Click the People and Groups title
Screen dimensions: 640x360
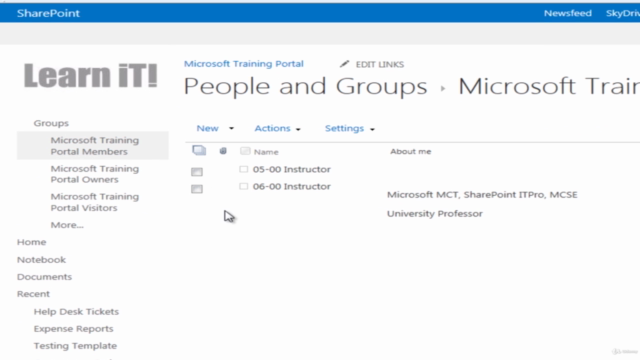305,86
